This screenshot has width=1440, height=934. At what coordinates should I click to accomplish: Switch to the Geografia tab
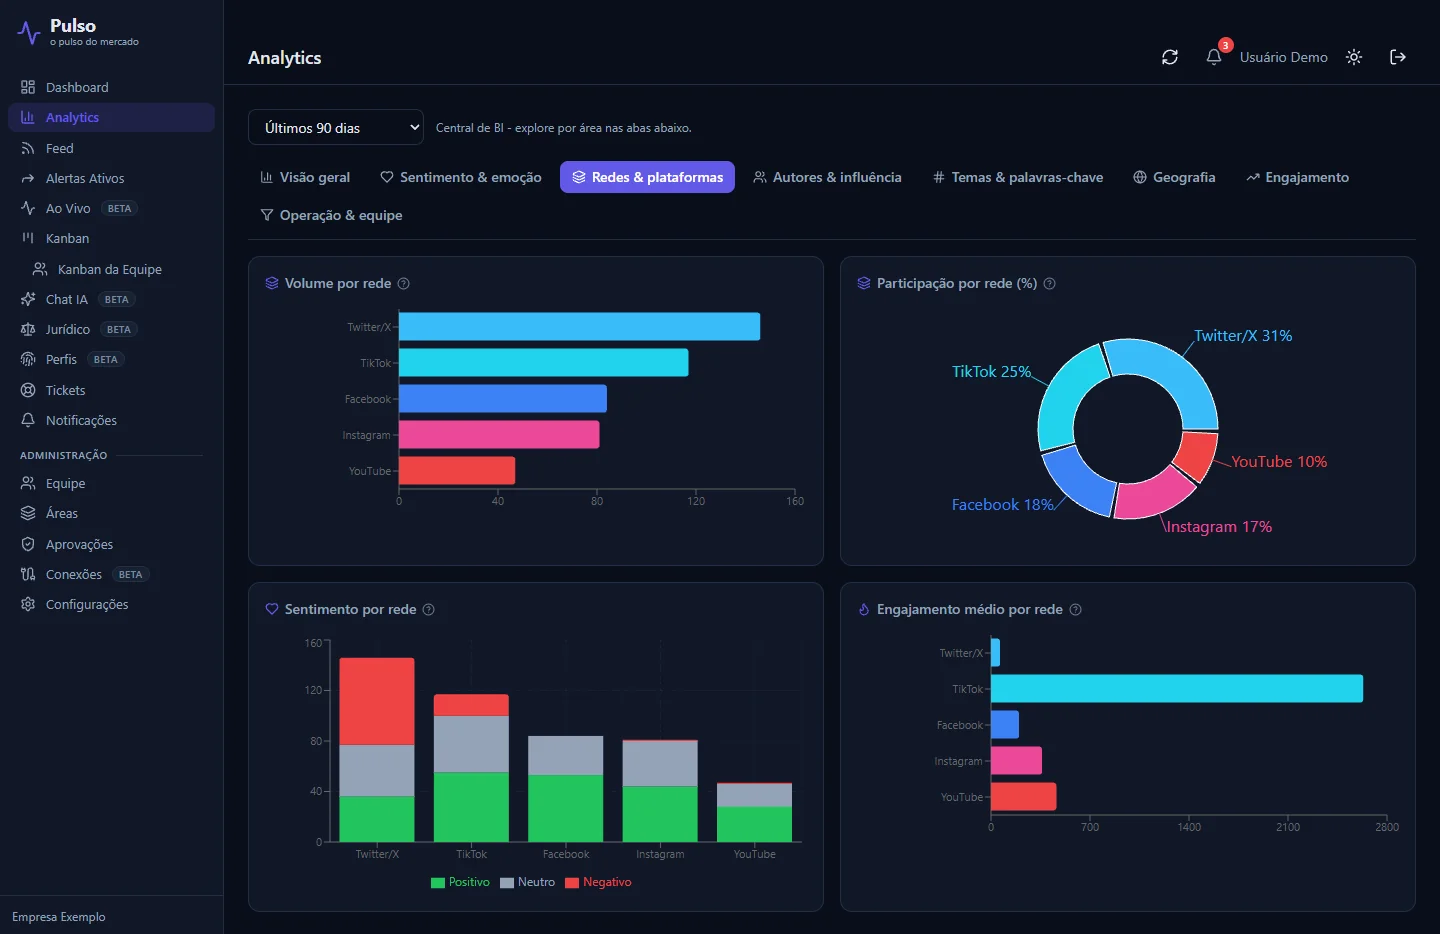click(x=1174, y=177)
